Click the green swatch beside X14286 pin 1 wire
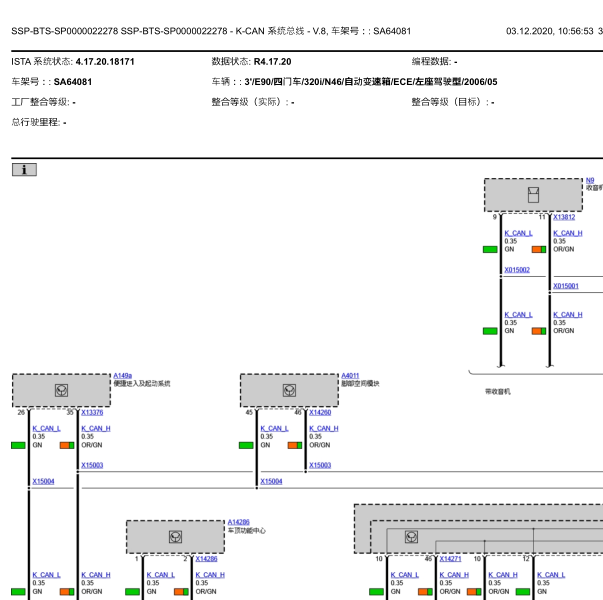 point(132,592)
